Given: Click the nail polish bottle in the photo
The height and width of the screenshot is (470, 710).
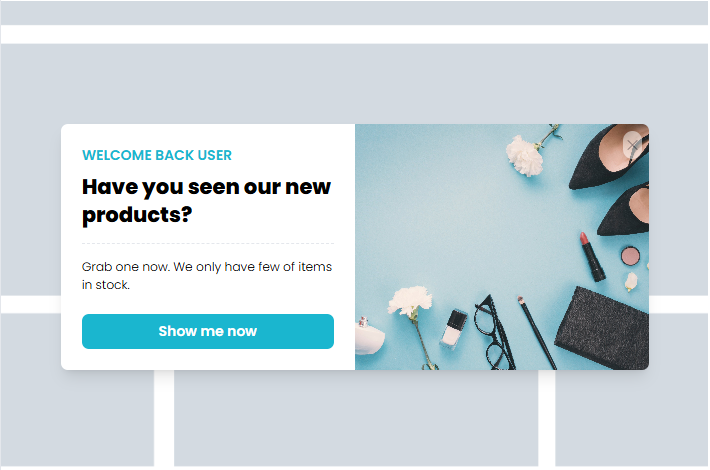Looking at the screenshot, I should pyautogui.click(x=454, y=329).
